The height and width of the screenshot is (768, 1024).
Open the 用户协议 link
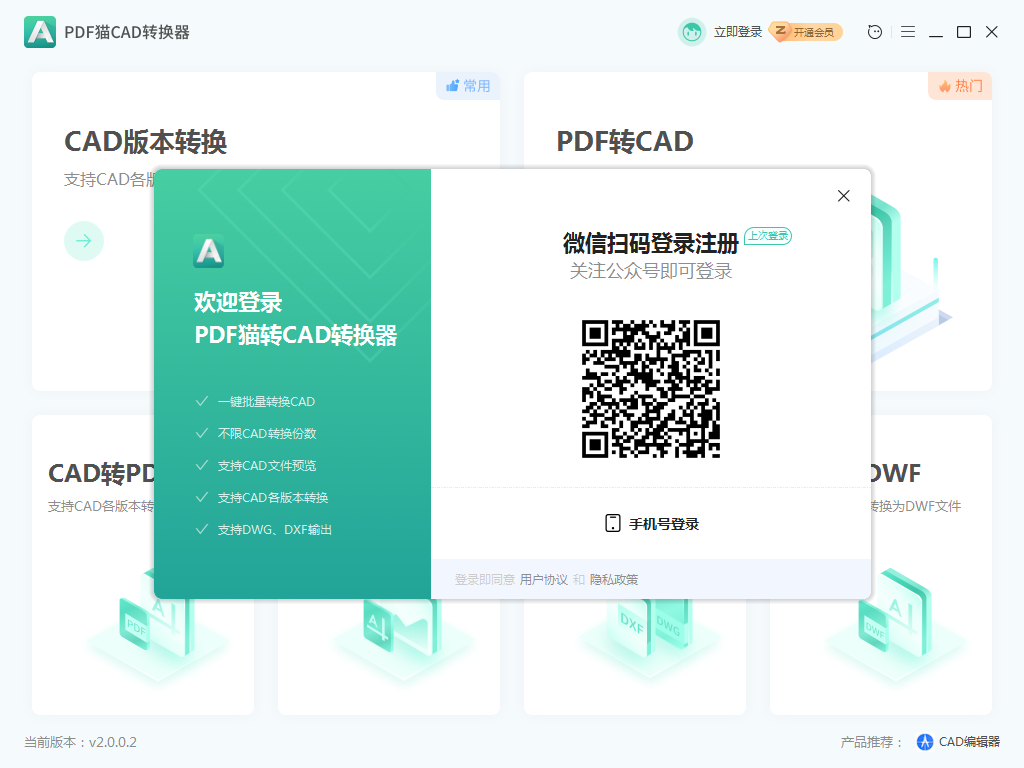click(x=545, y=578)
